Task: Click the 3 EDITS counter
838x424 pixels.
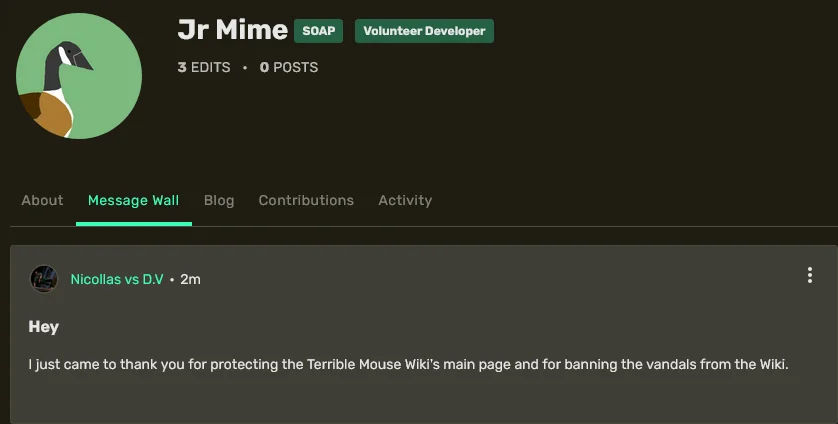Action: coord(204,67)
